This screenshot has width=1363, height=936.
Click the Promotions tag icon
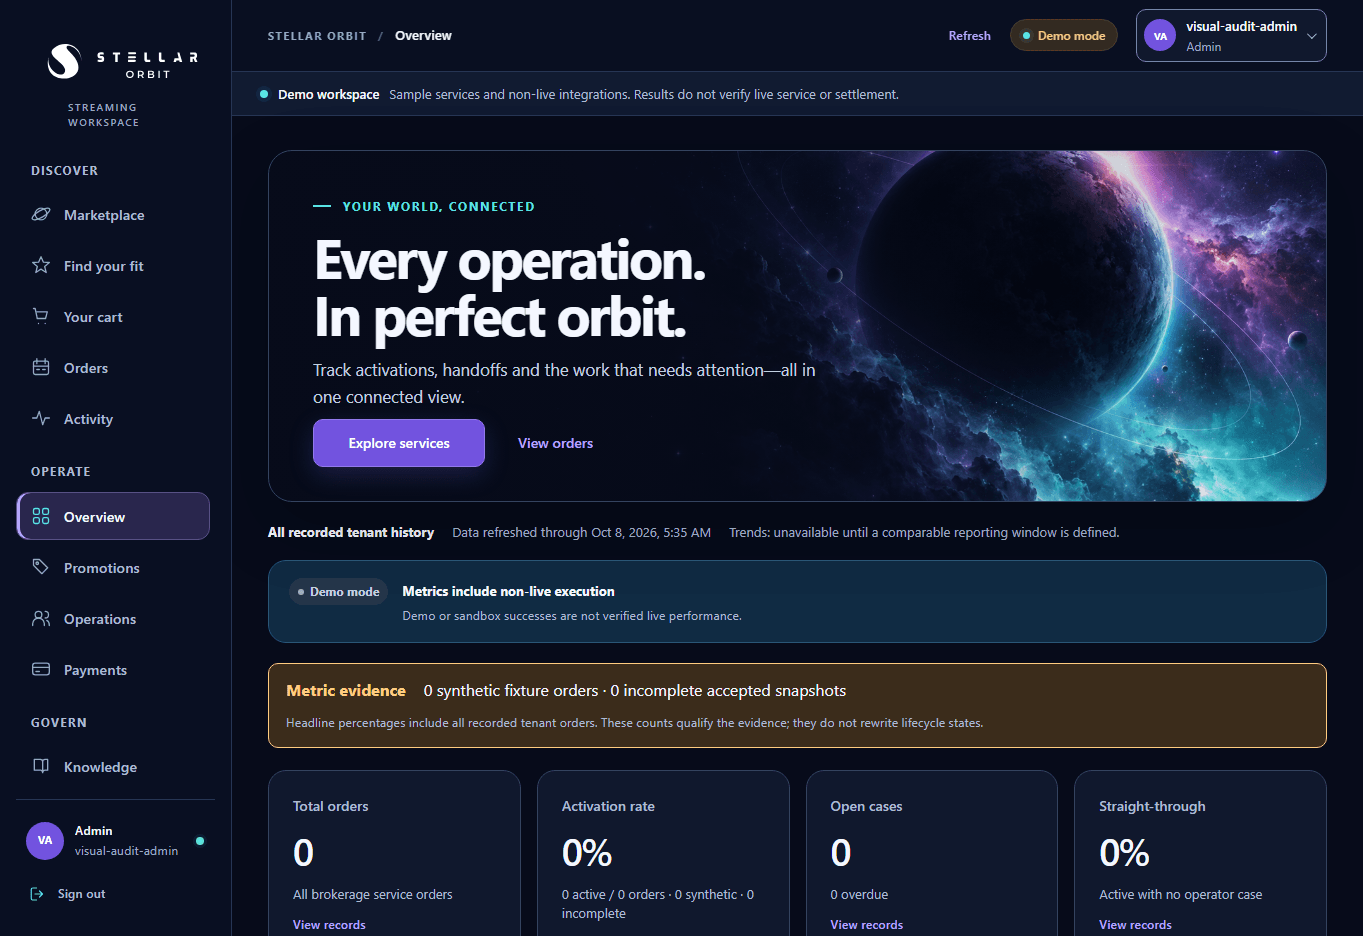tap(41, 567)
